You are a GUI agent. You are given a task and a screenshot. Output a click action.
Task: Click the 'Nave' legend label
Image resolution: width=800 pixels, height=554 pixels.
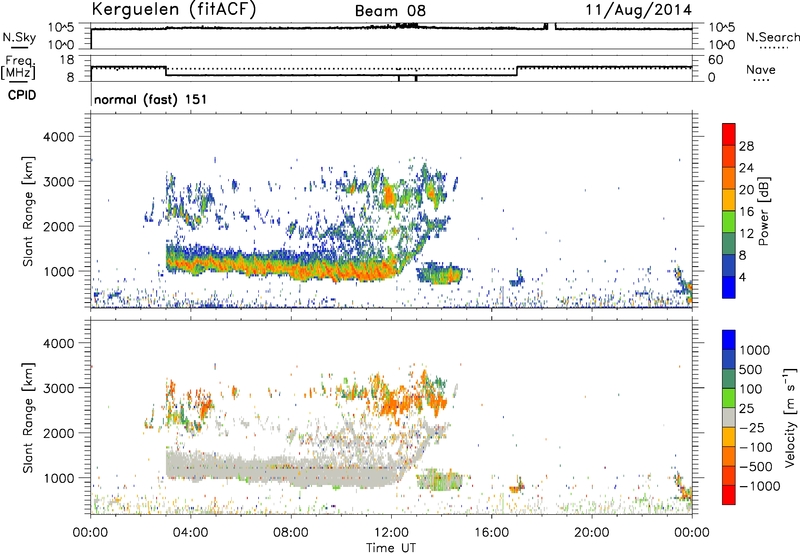(761, 70)
